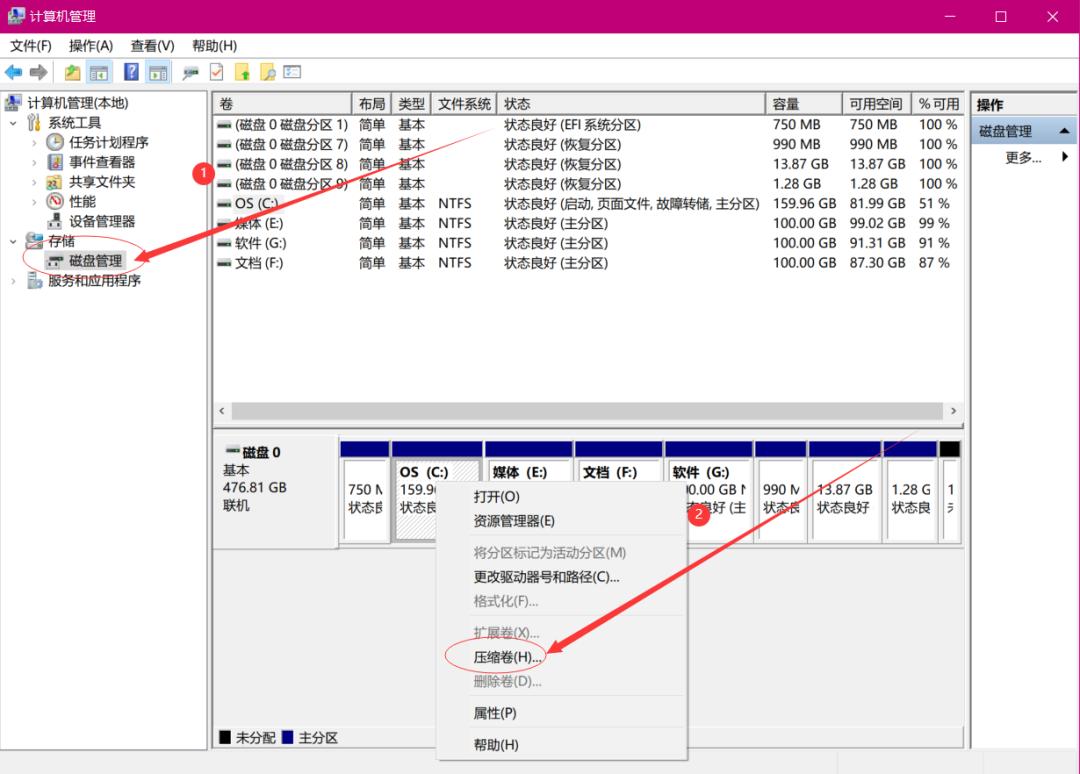The image size is (1080, 774).
Task: Select 事件查看器 in the tree
Action: [101, 162]
